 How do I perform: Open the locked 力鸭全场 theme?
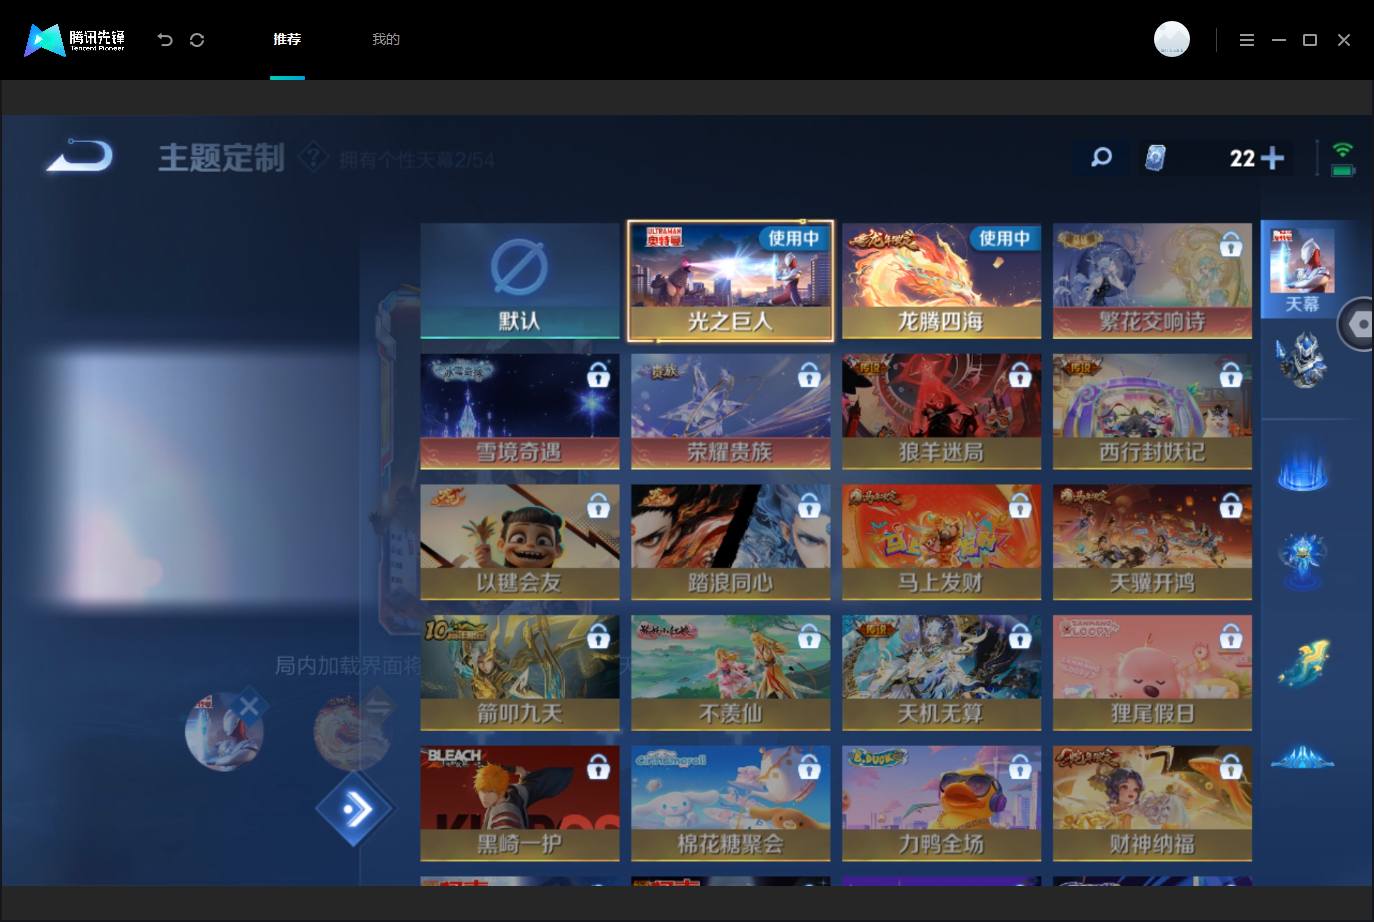click(x=941, y=803)
